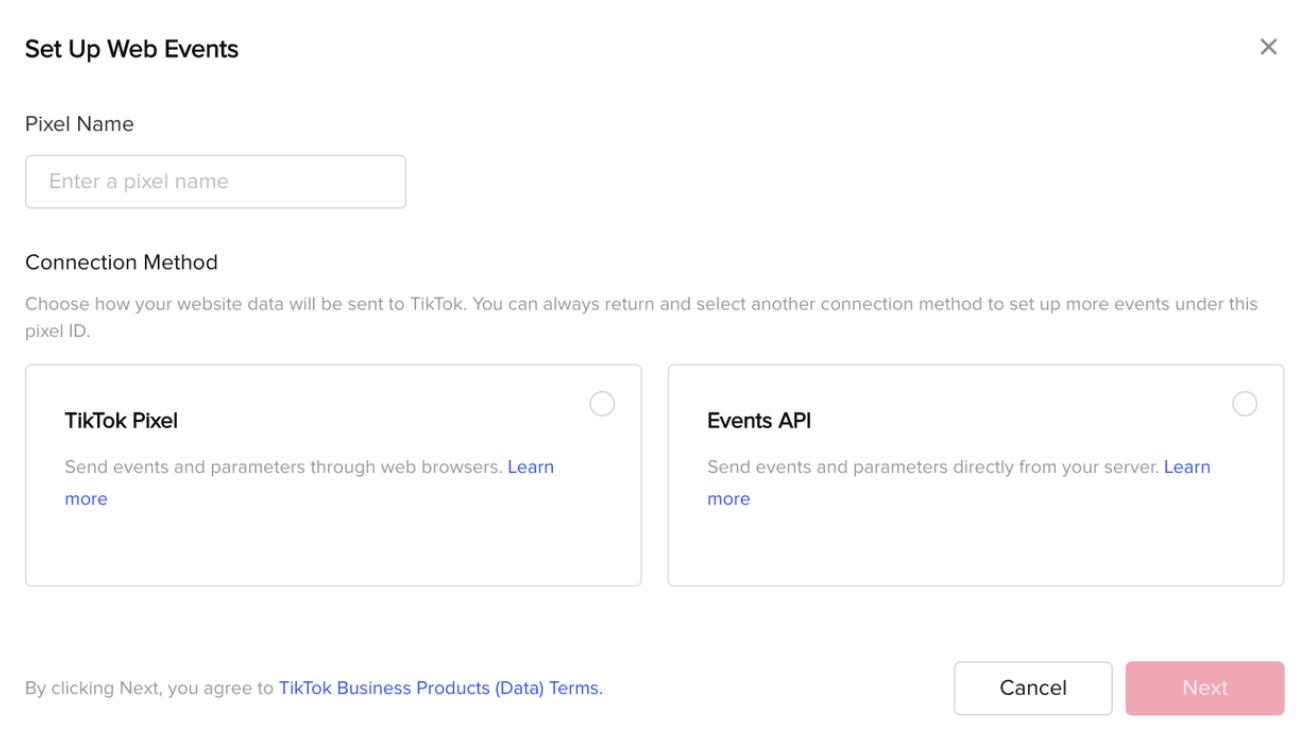Click the "Connection Method" section heading
The image size is (1302, 734).
pyautogui.click(x=121, y=262)
